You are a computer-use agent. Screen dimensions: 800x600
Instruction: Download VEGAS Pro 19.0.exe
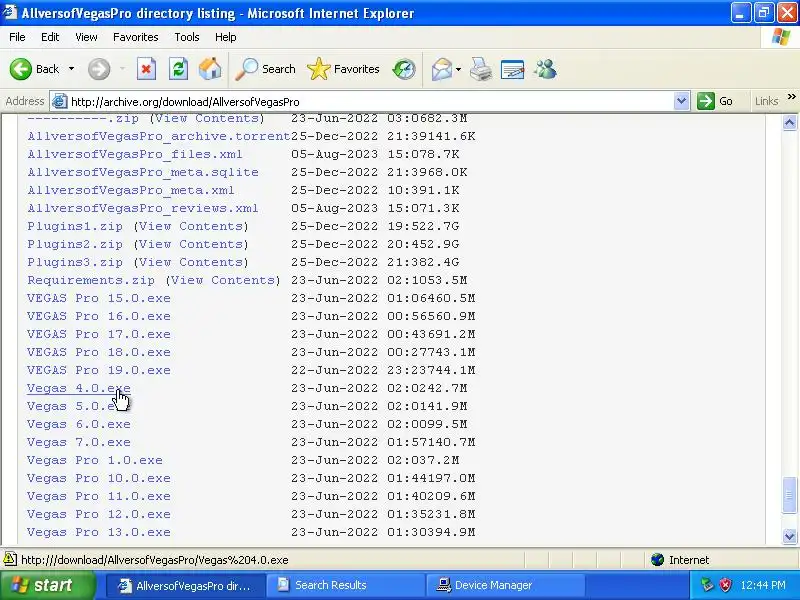click(99, 370)
